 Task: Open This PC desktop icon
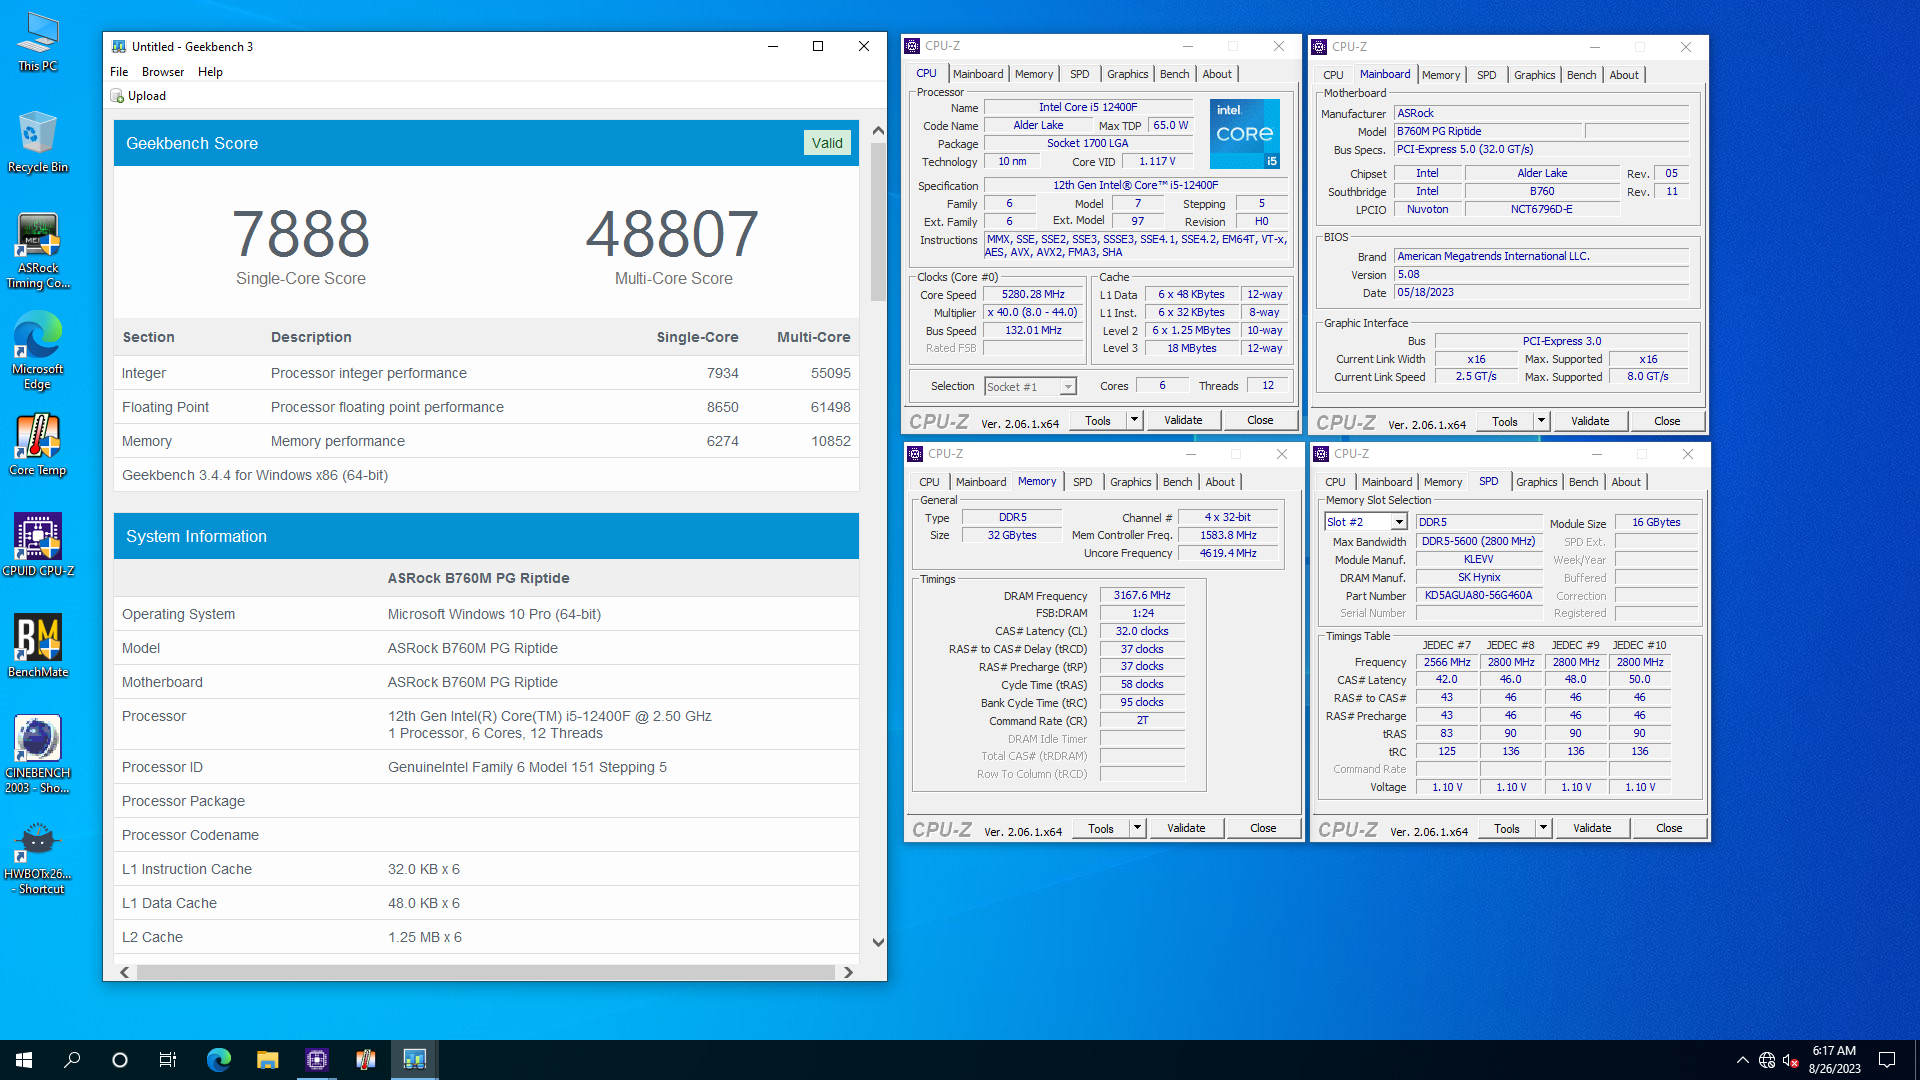(x=38, y=42)
